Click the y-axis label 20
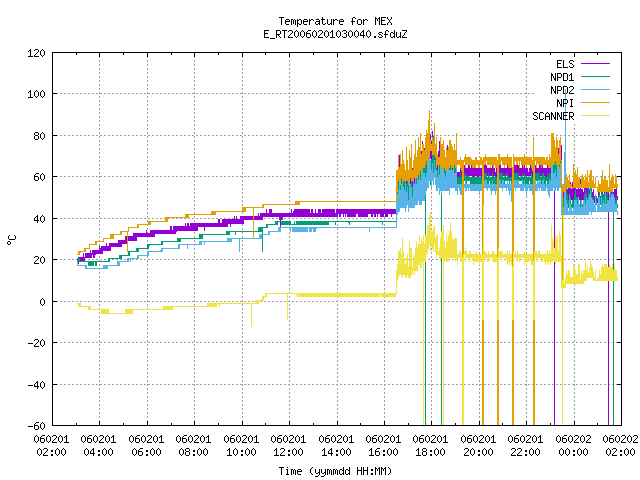The width and height of the screenshot is (640, 480). (39, 260)
